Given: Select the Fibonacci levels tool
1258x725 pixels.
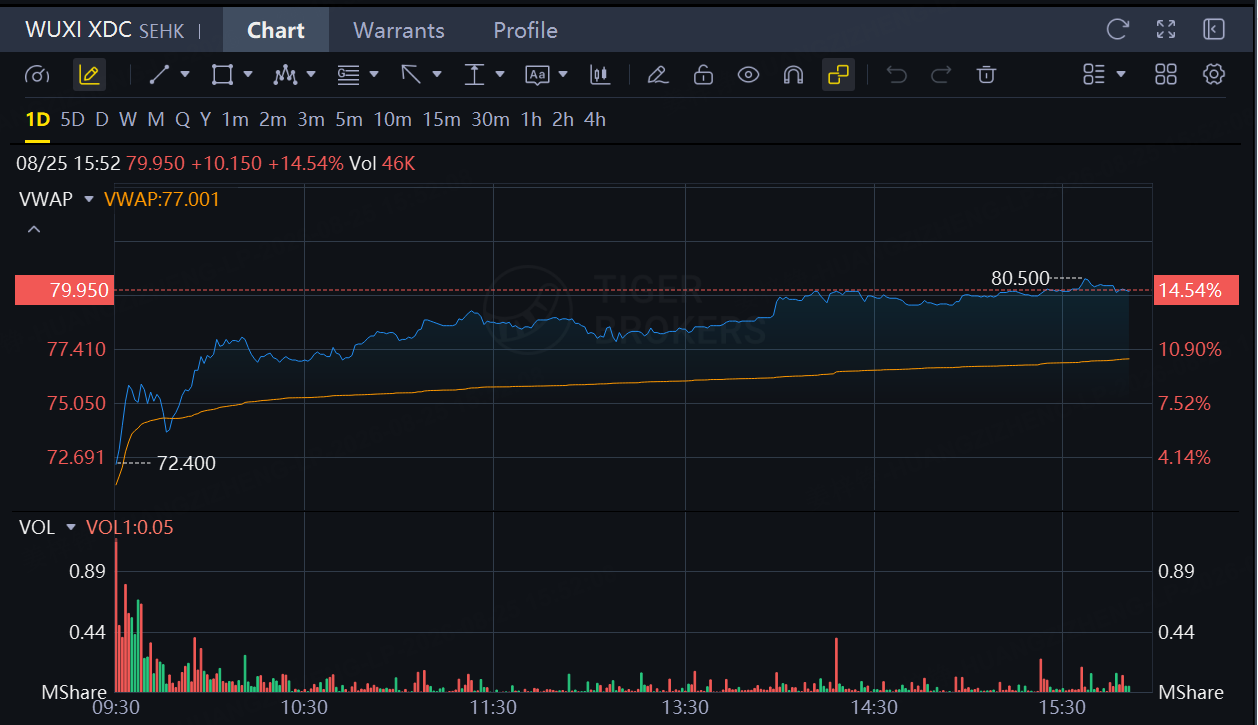Looking at the screenshot, I should coord(348,75).
